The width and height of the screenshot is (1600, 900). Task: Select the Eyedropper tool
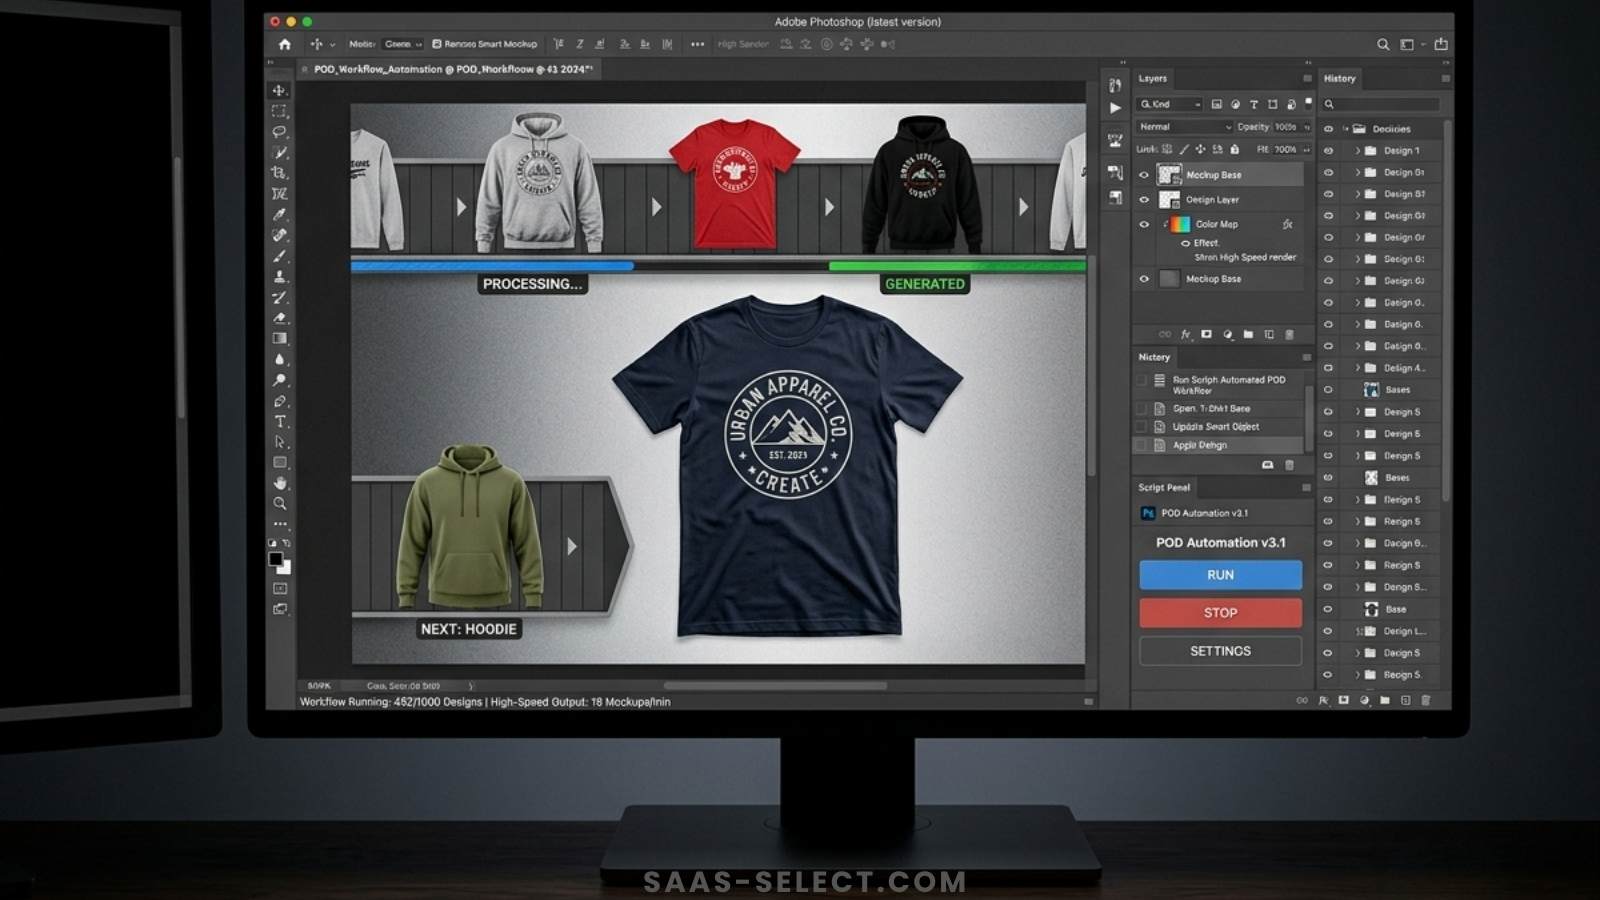(280, 214)
